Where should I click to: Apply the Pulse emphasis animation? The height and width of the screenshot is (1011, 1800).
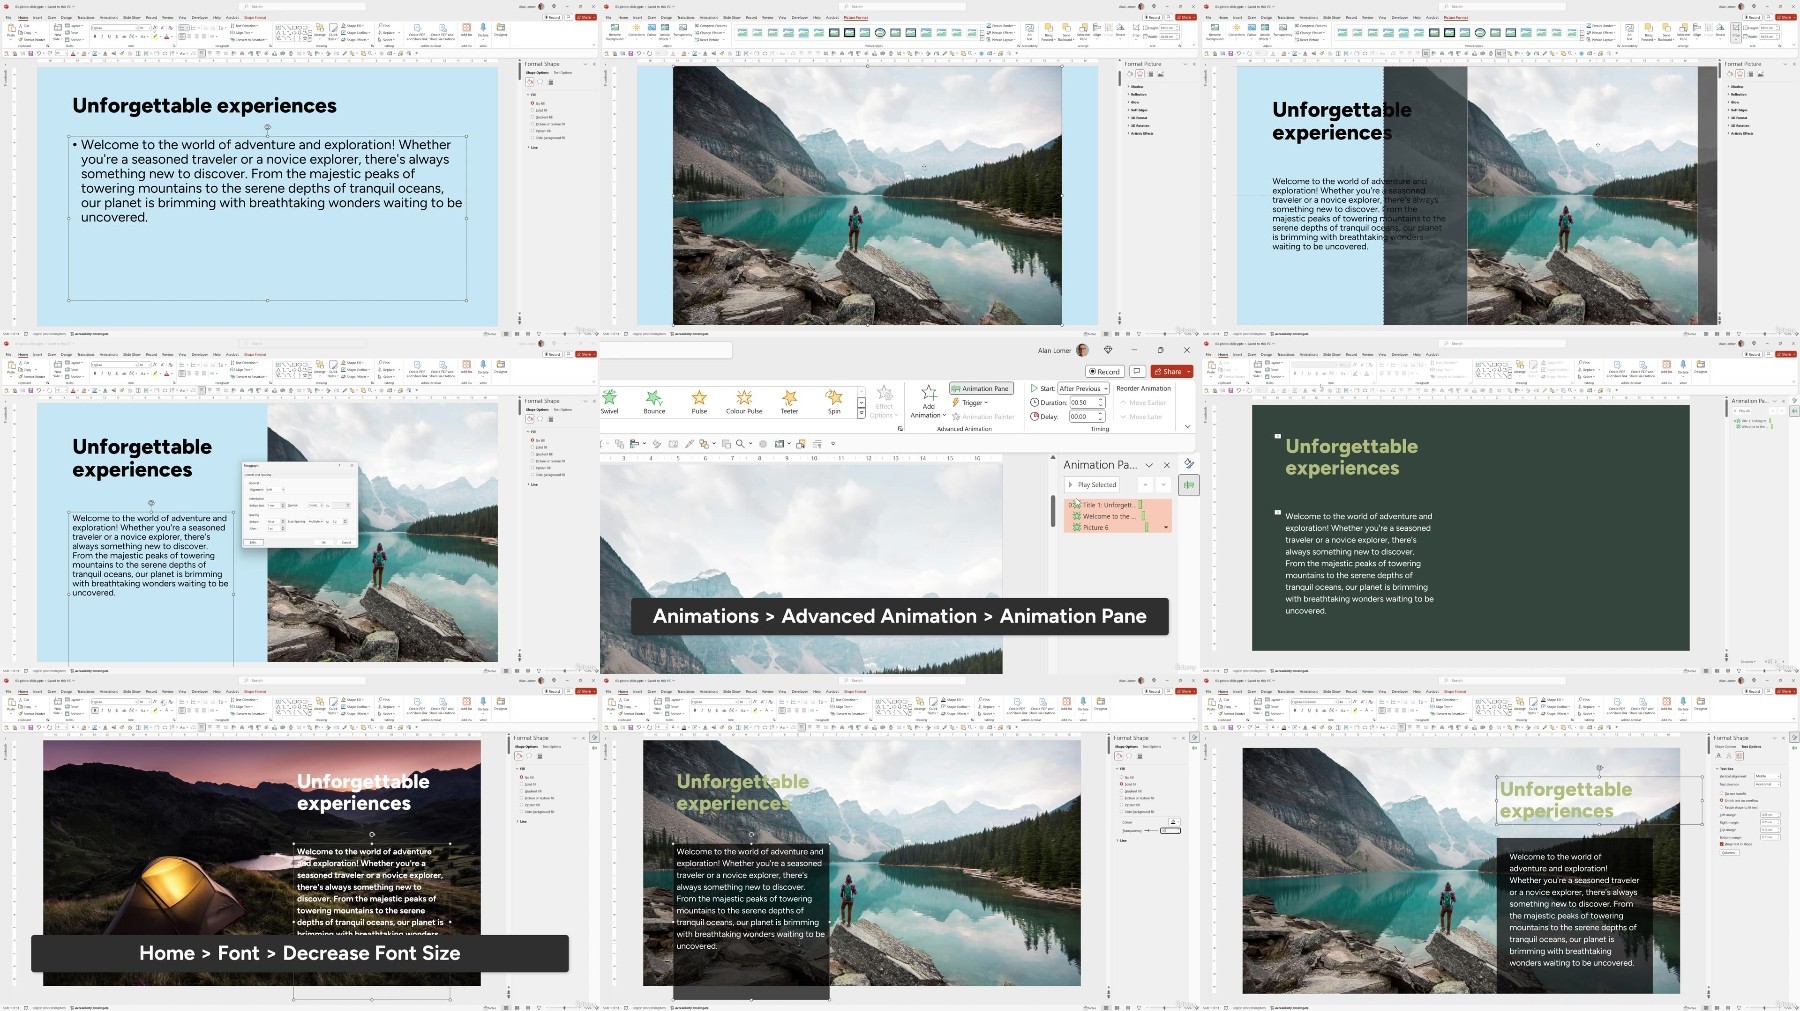pos(699,402)
